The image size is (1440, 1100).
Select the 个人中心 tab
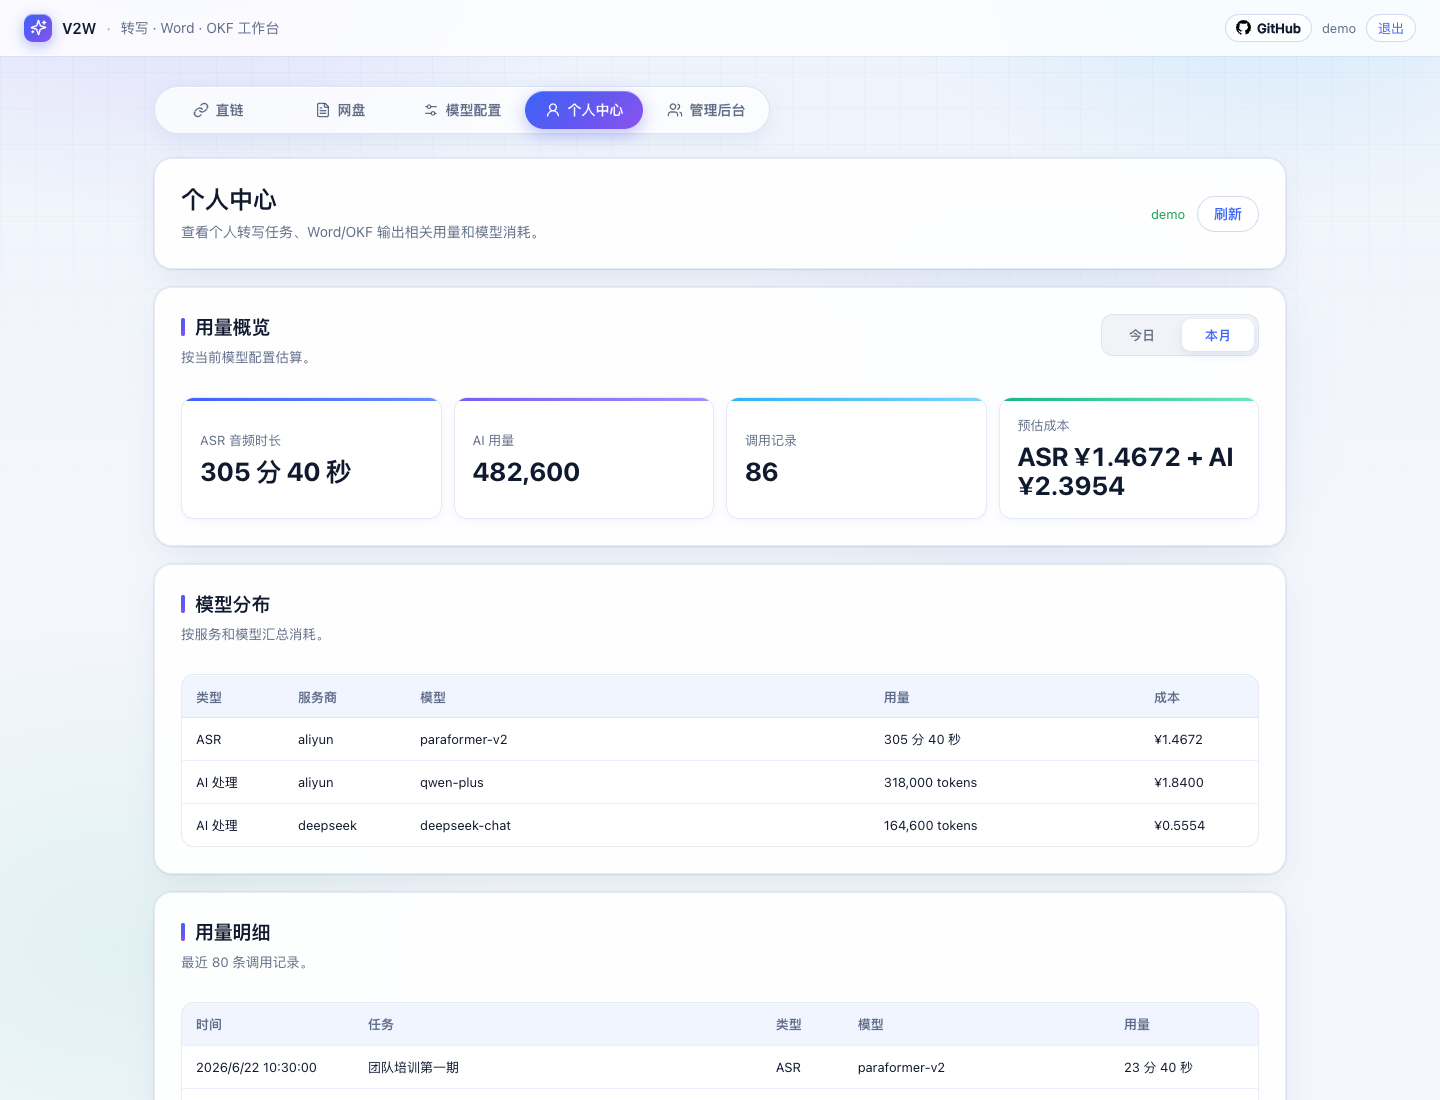(x=584, y=110)
